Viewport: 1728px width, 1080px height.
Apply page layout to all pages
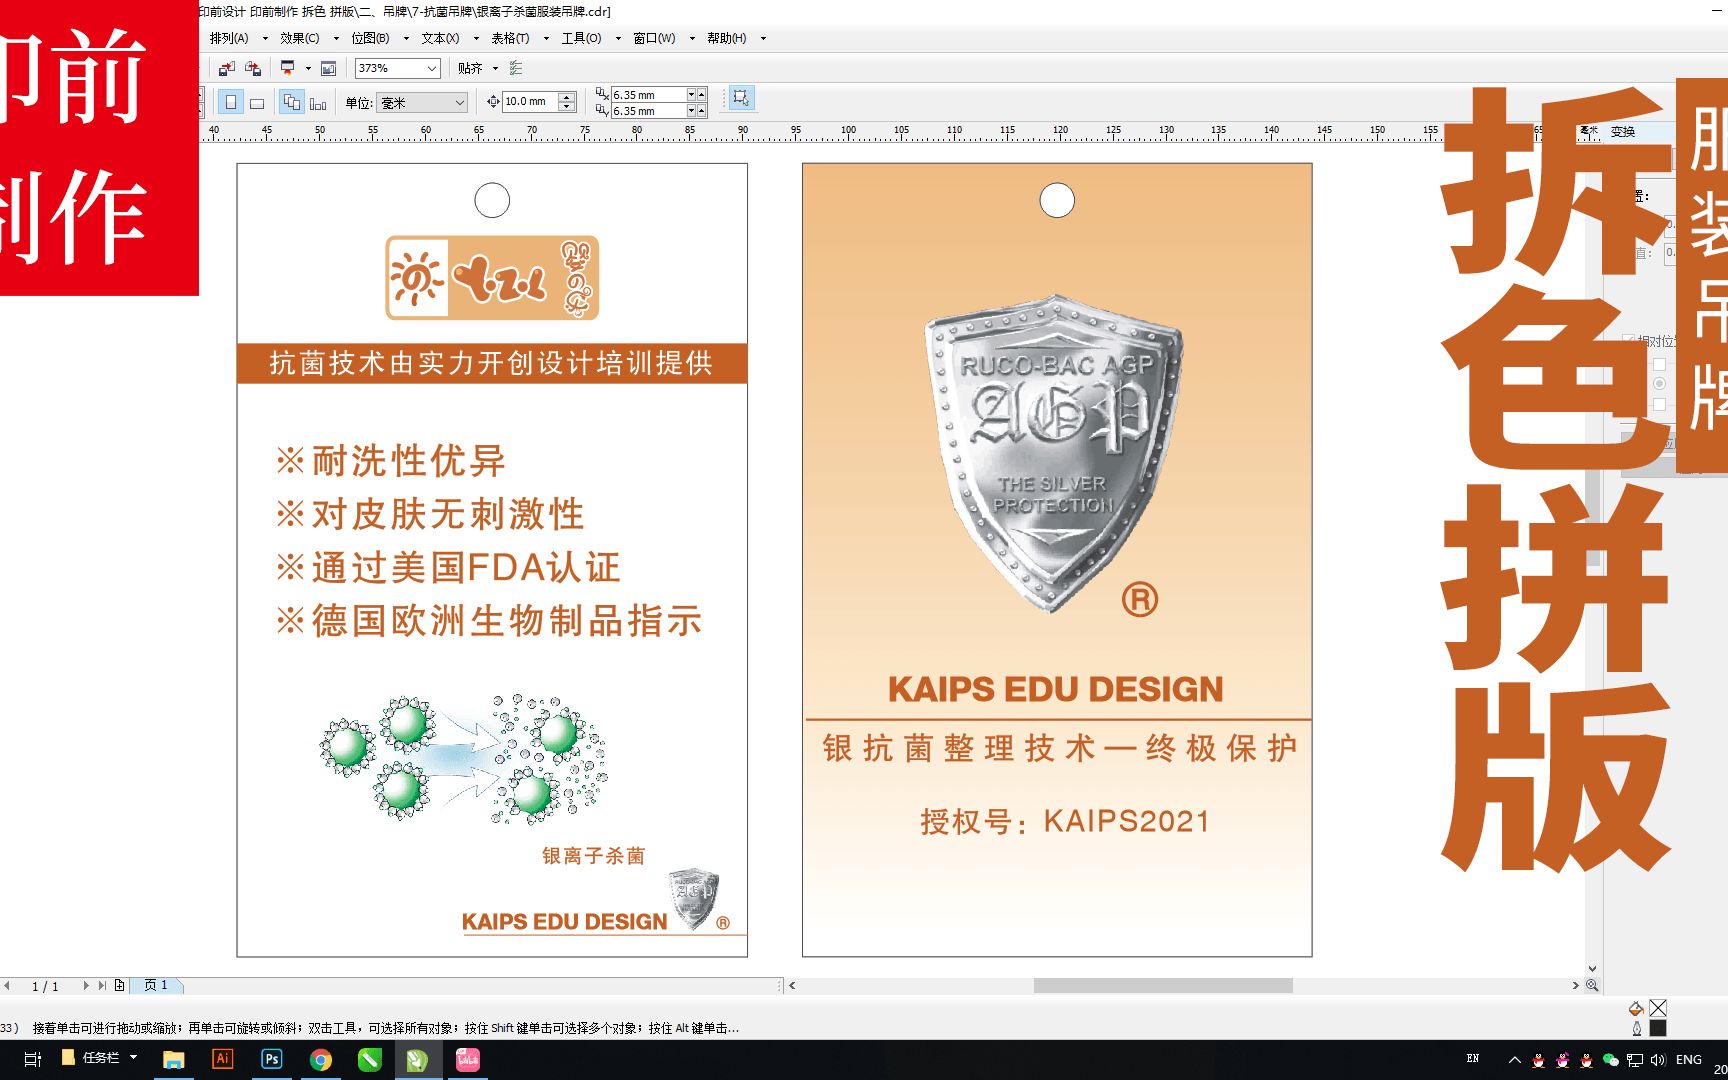[x=292, y=102]
